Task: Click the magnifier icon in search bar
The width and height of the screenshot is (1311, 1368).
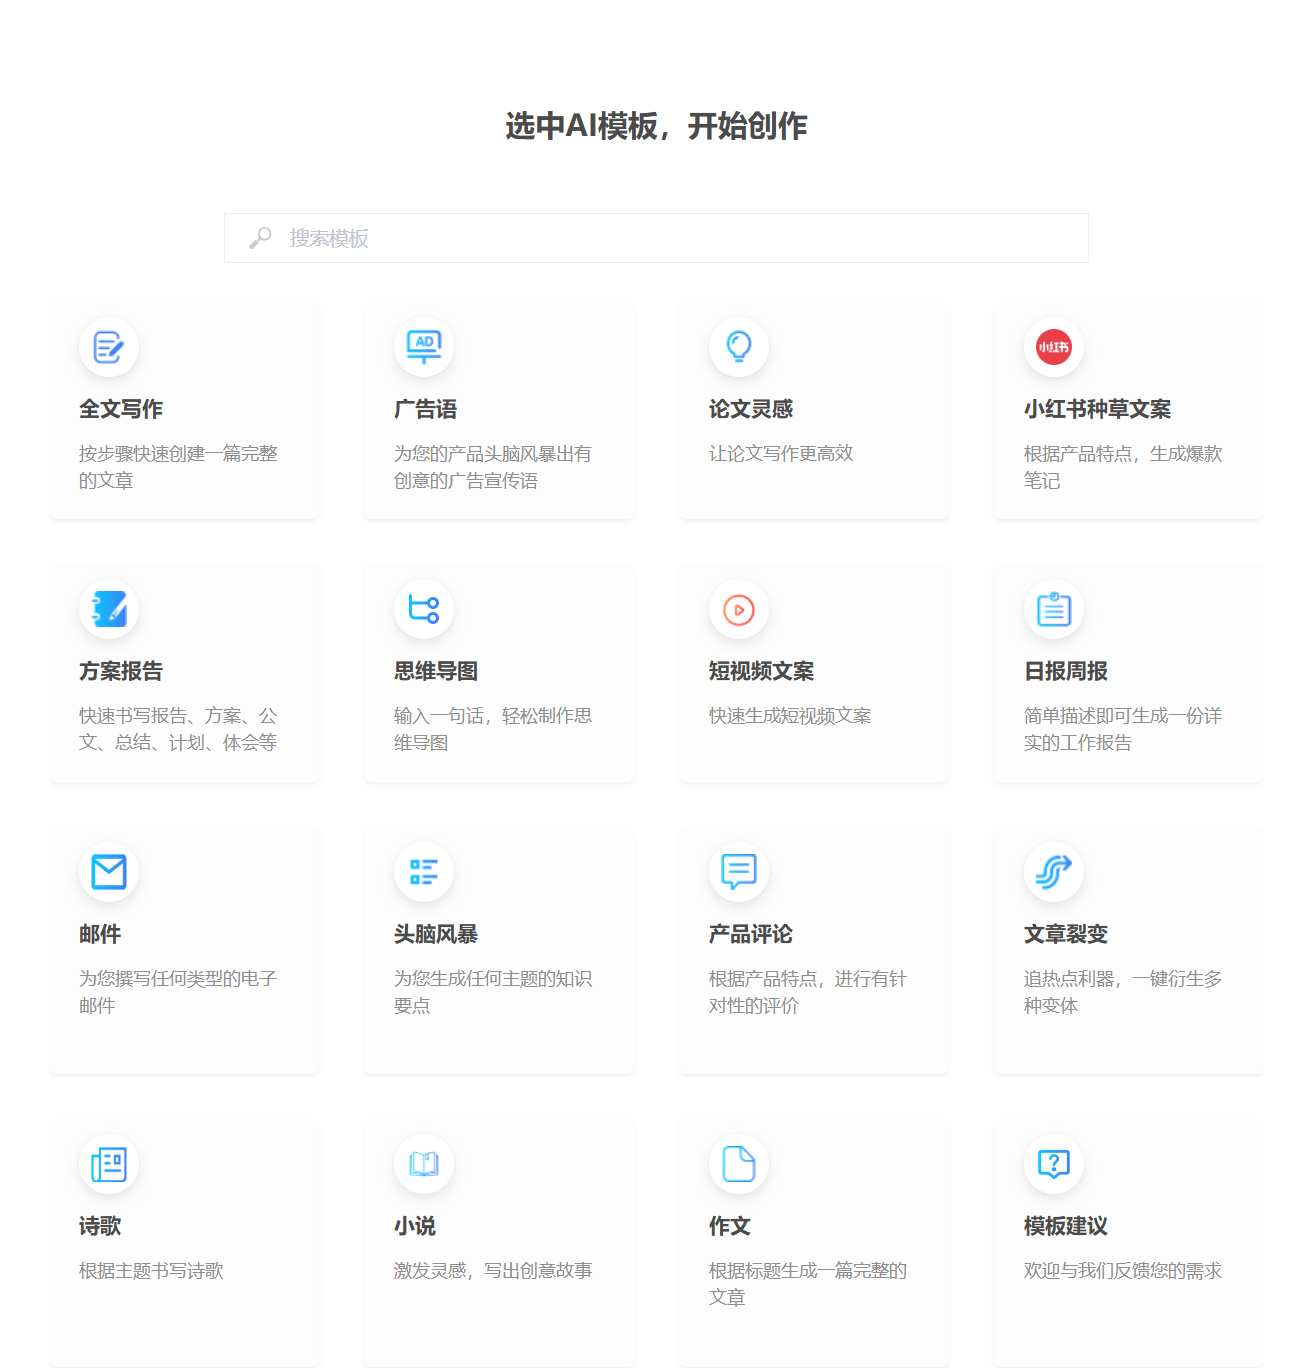Action: tap(260, 238)
